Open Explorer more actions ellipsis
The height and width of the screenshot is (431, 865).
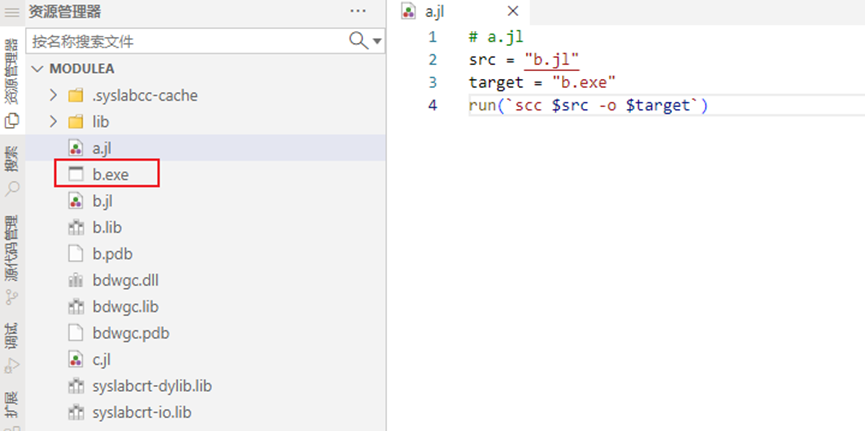[358, 10]
